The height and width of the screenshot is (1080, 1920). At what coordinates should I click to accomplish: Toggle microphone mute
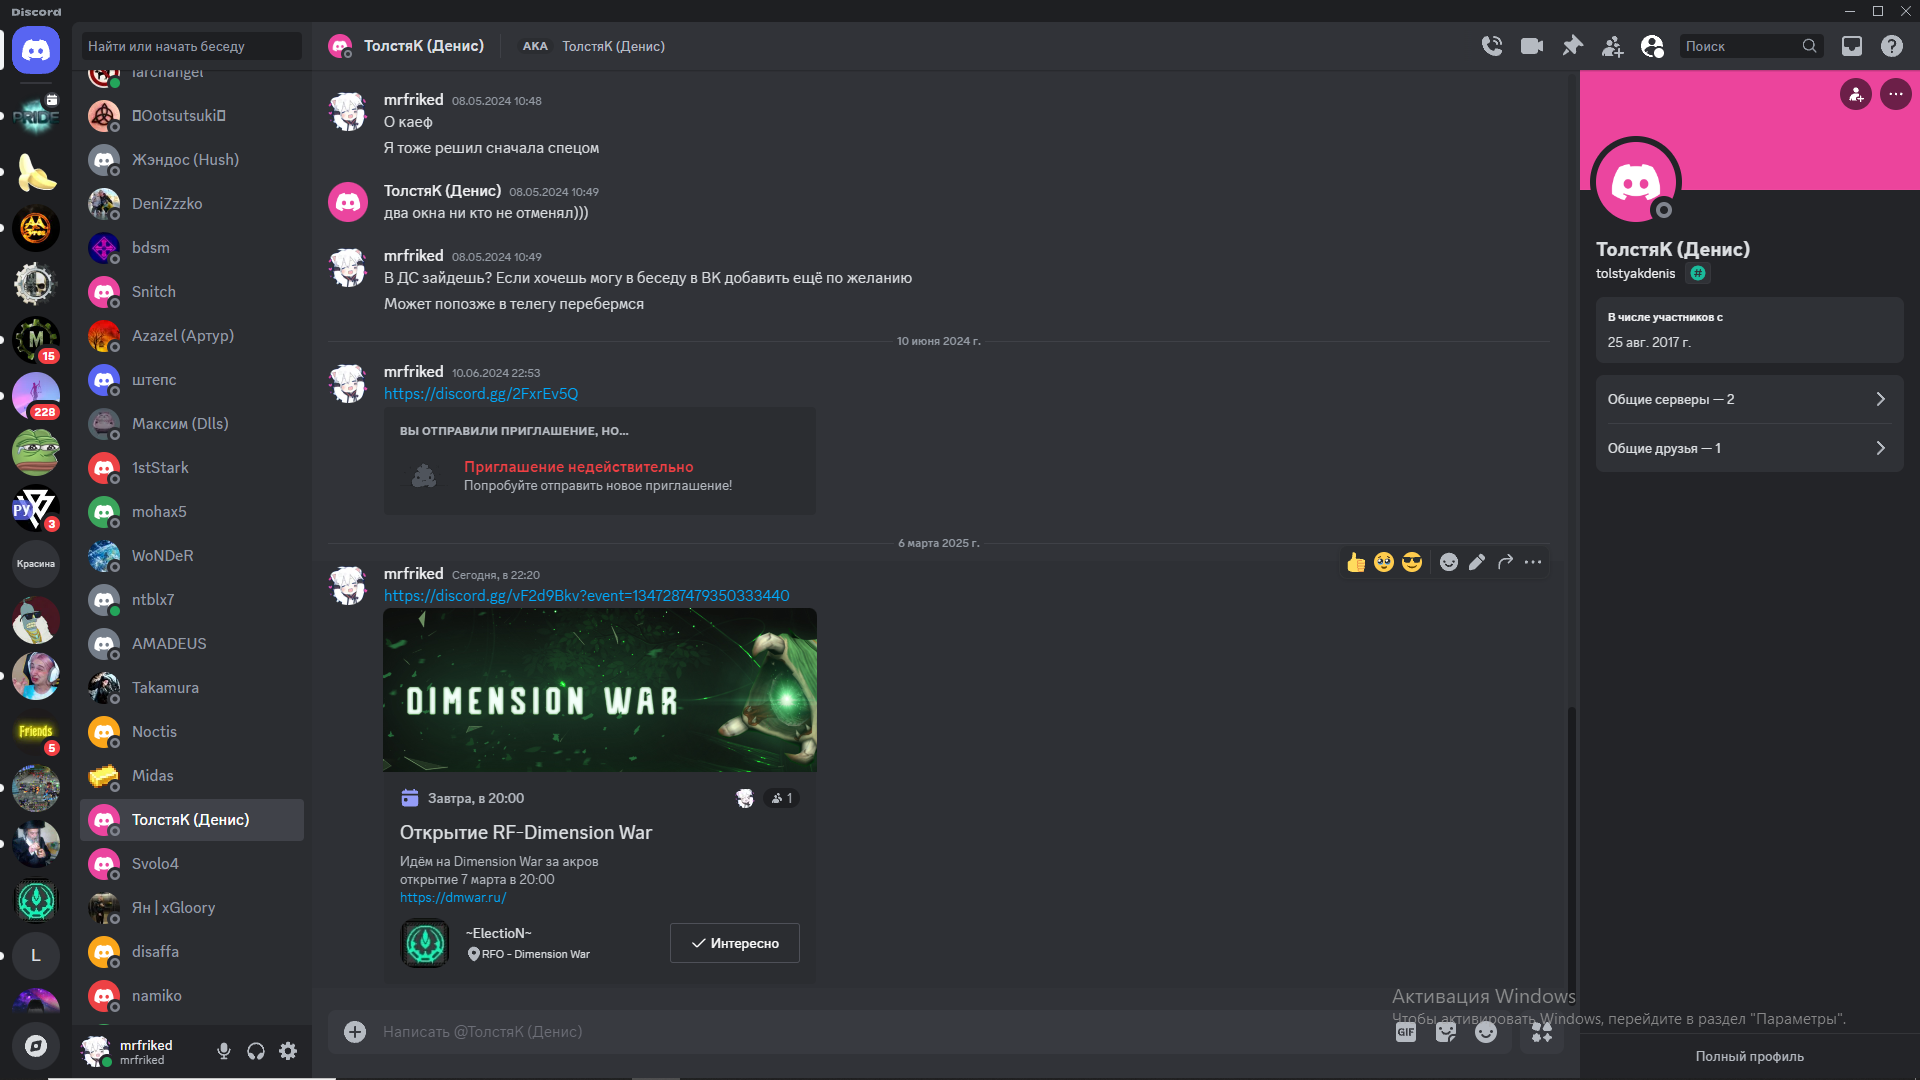[224, 1051]
